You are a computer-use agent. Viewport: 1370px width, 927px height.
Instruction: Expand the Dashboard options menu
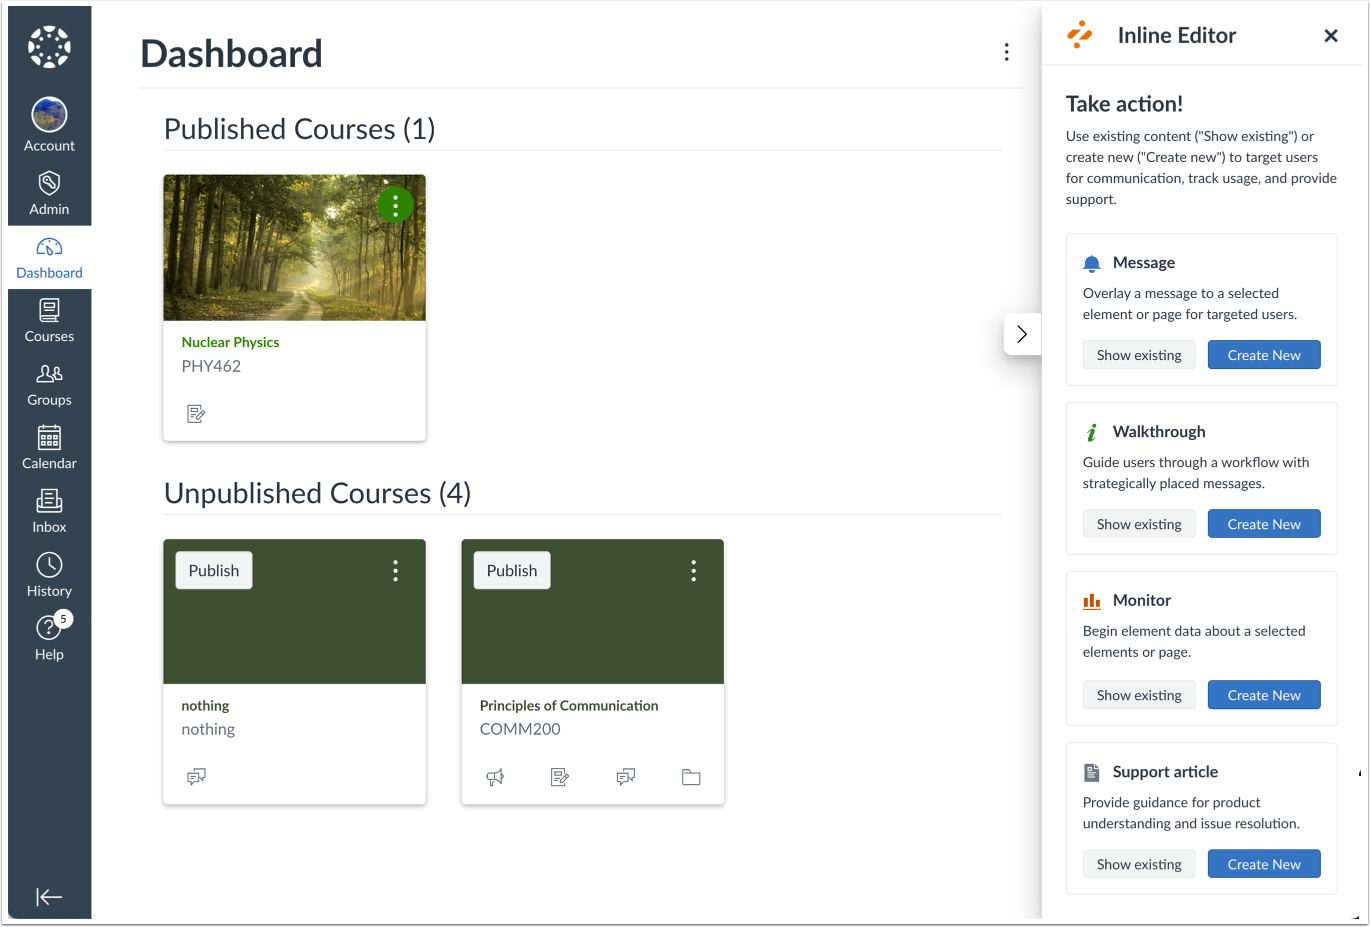1007,52
